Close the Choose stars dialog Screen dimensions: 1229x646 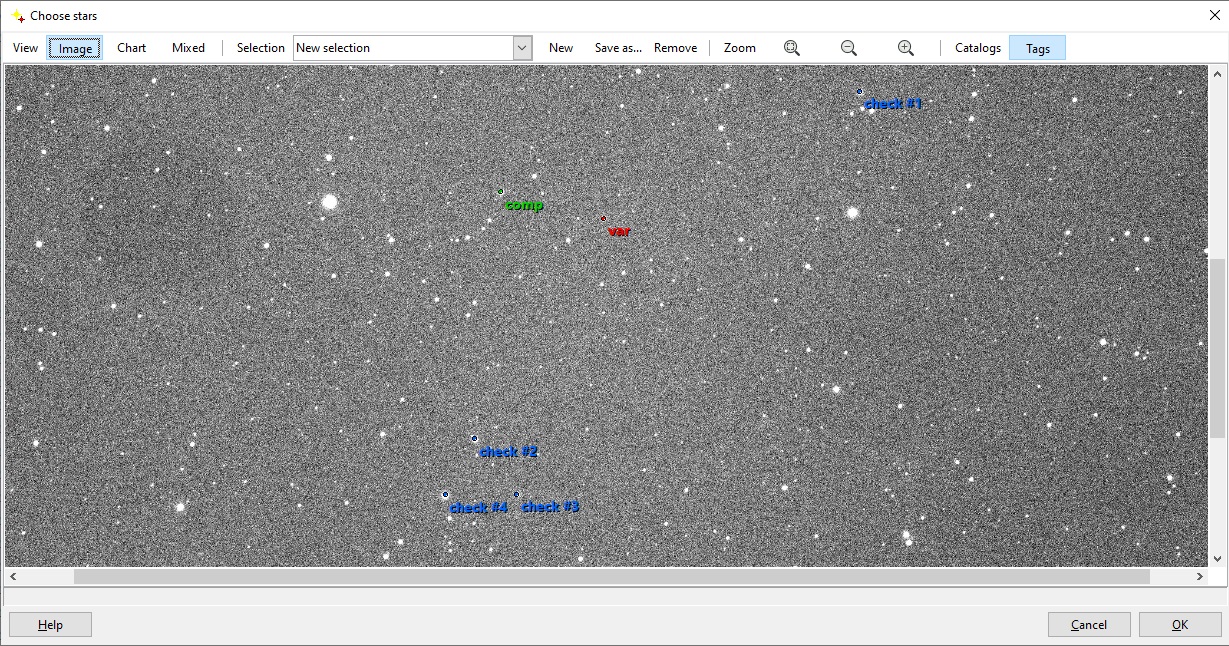pos(1215,15)
